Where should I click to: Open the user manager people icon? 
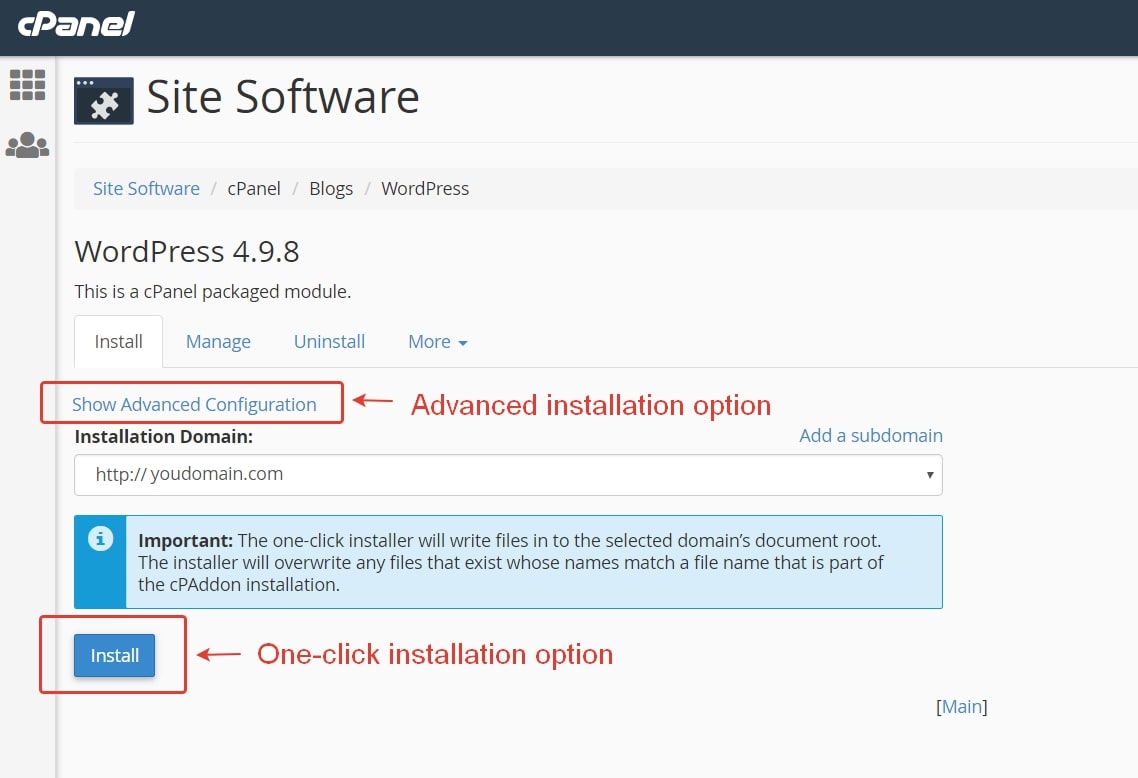(28, 145)
